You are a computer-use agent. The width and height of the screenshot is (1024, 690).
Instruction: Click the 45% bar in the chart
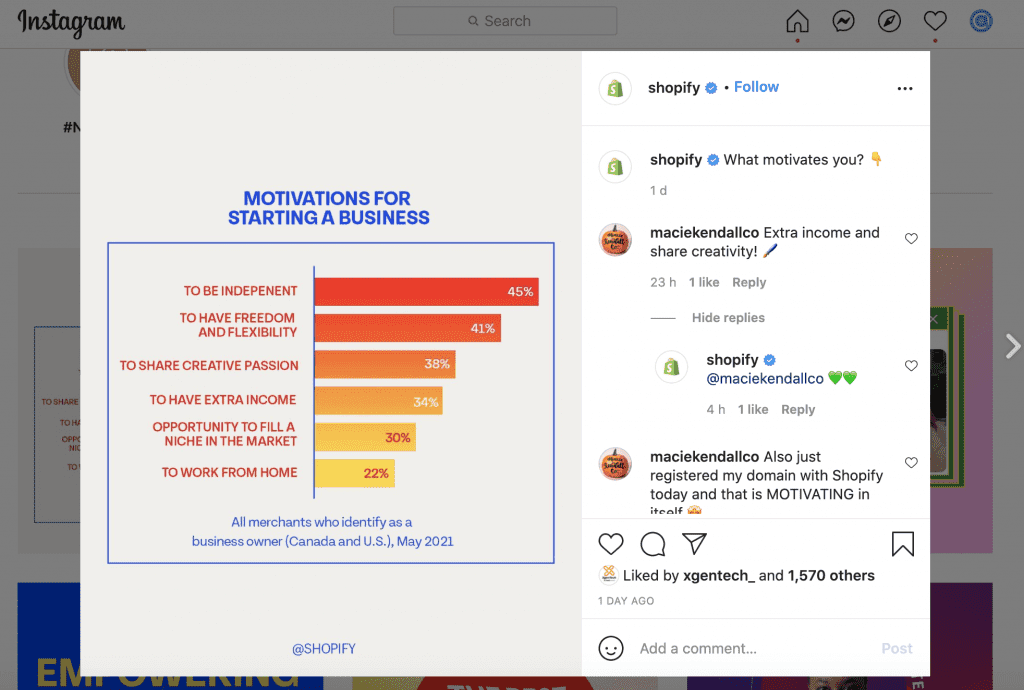click(426, 291)
